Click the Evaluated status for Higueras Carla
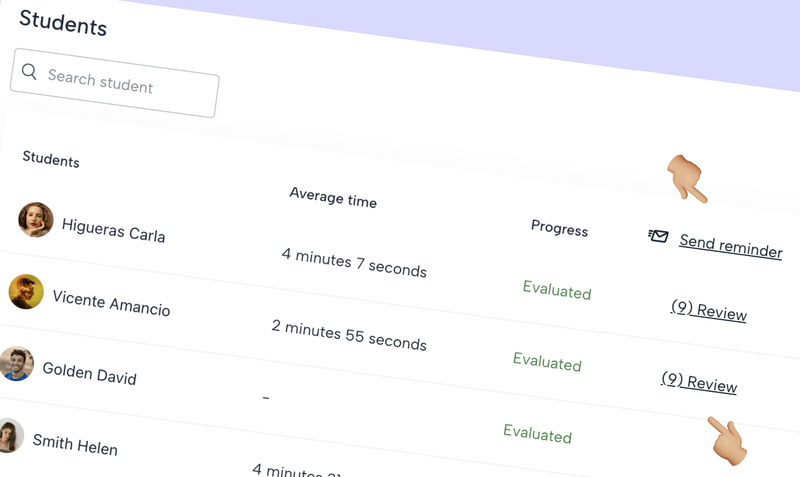This screenshot has height=477, width=800. point(556,291)
